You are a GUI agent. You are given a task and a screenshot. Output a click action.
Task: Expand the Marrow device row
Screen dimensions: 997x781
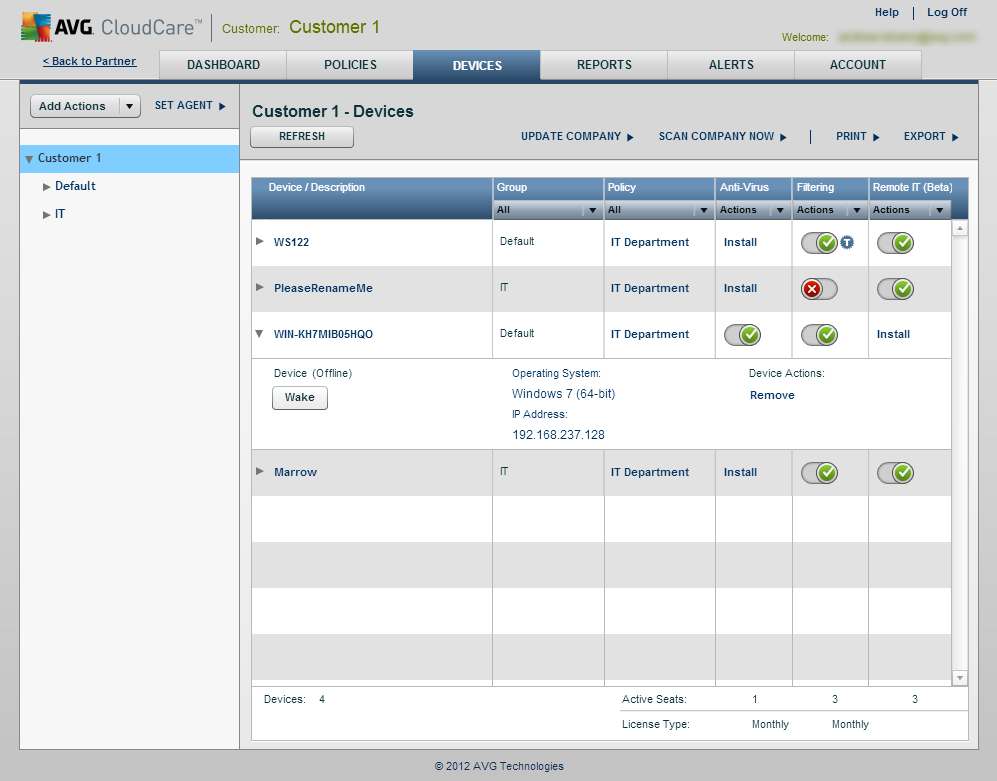(259, 471)
